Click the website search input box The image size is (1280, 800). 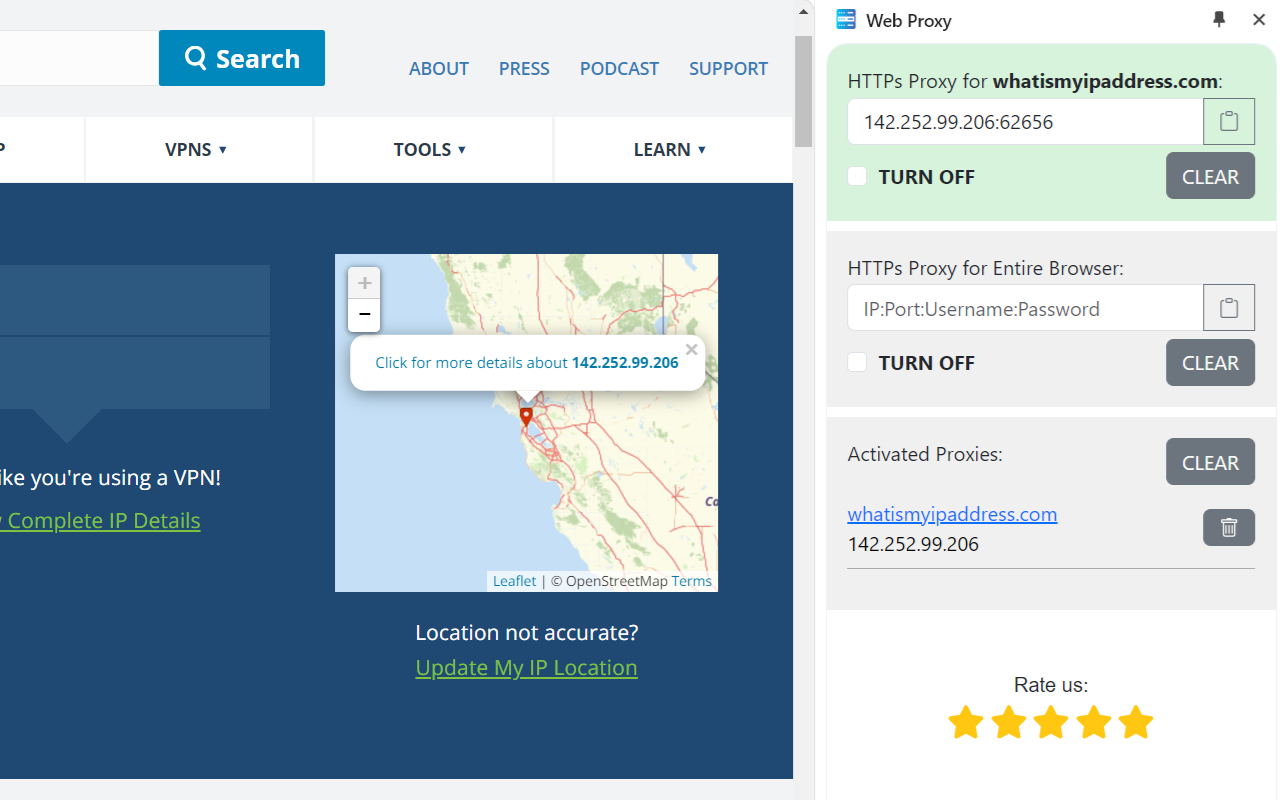point(79,58)
